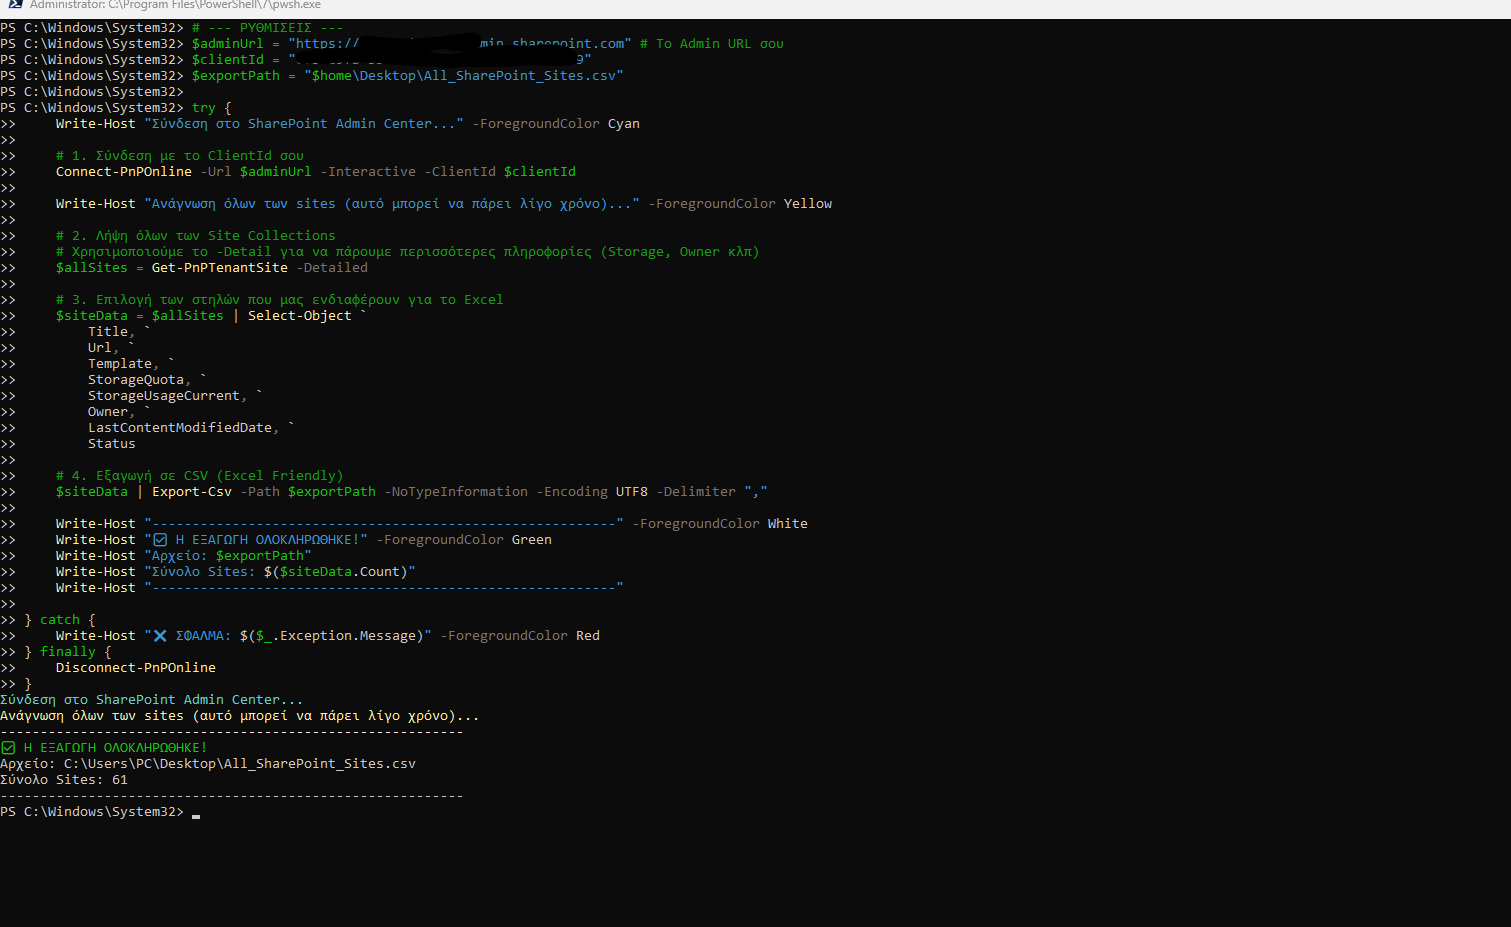Click the cursor at the final PS prompt
The image size is (1511, 927).
click(196, 814)
